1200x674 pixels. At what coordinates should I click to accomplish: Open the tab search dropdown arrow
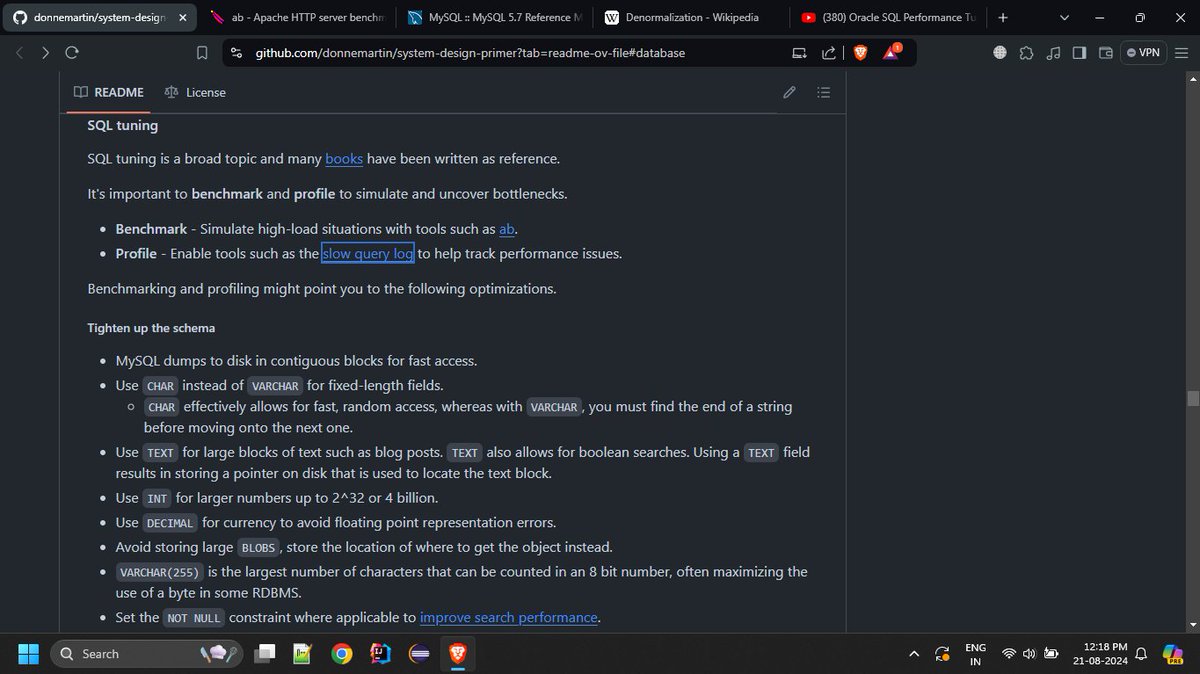pyautogui.click(x=1064, y=17)
